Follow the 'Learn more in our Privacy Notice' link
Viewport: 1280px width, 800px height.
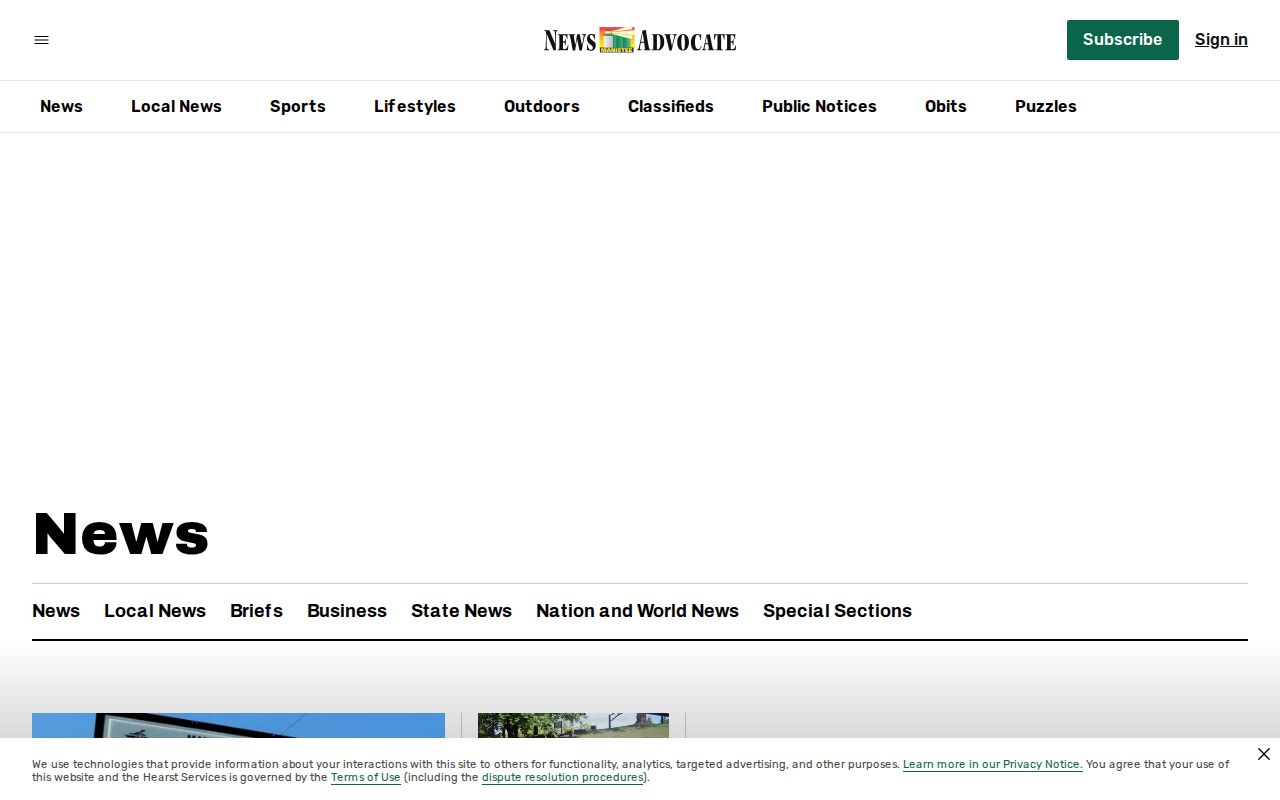tap(993, 764)
